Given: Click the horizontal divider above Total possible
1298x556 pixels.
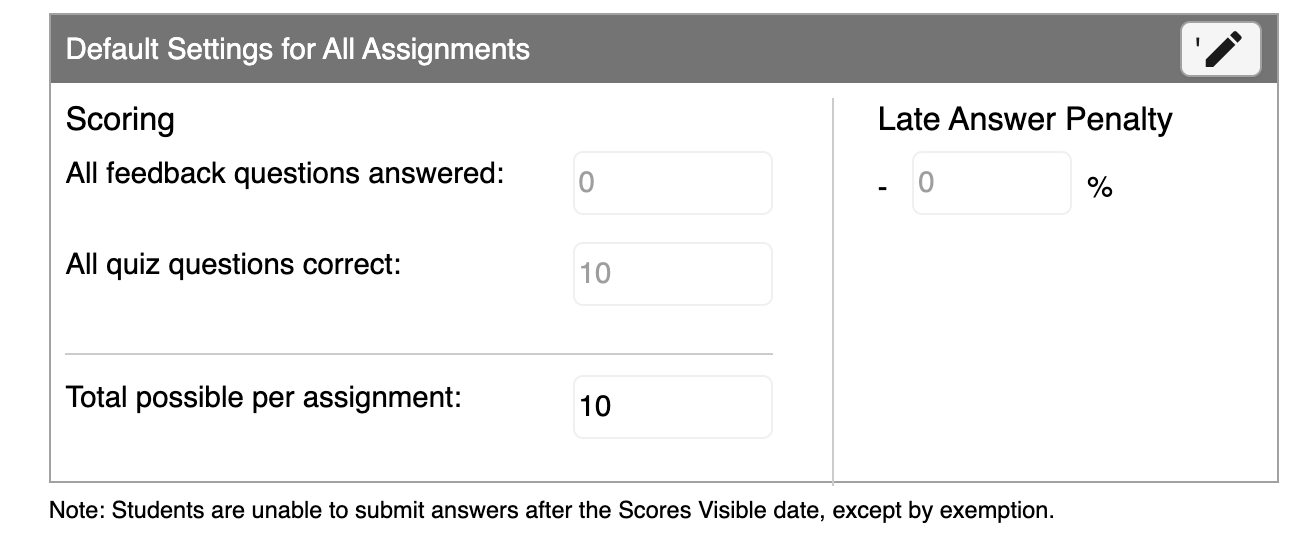Looking at the screenshot, I should (x=419, y=354).
